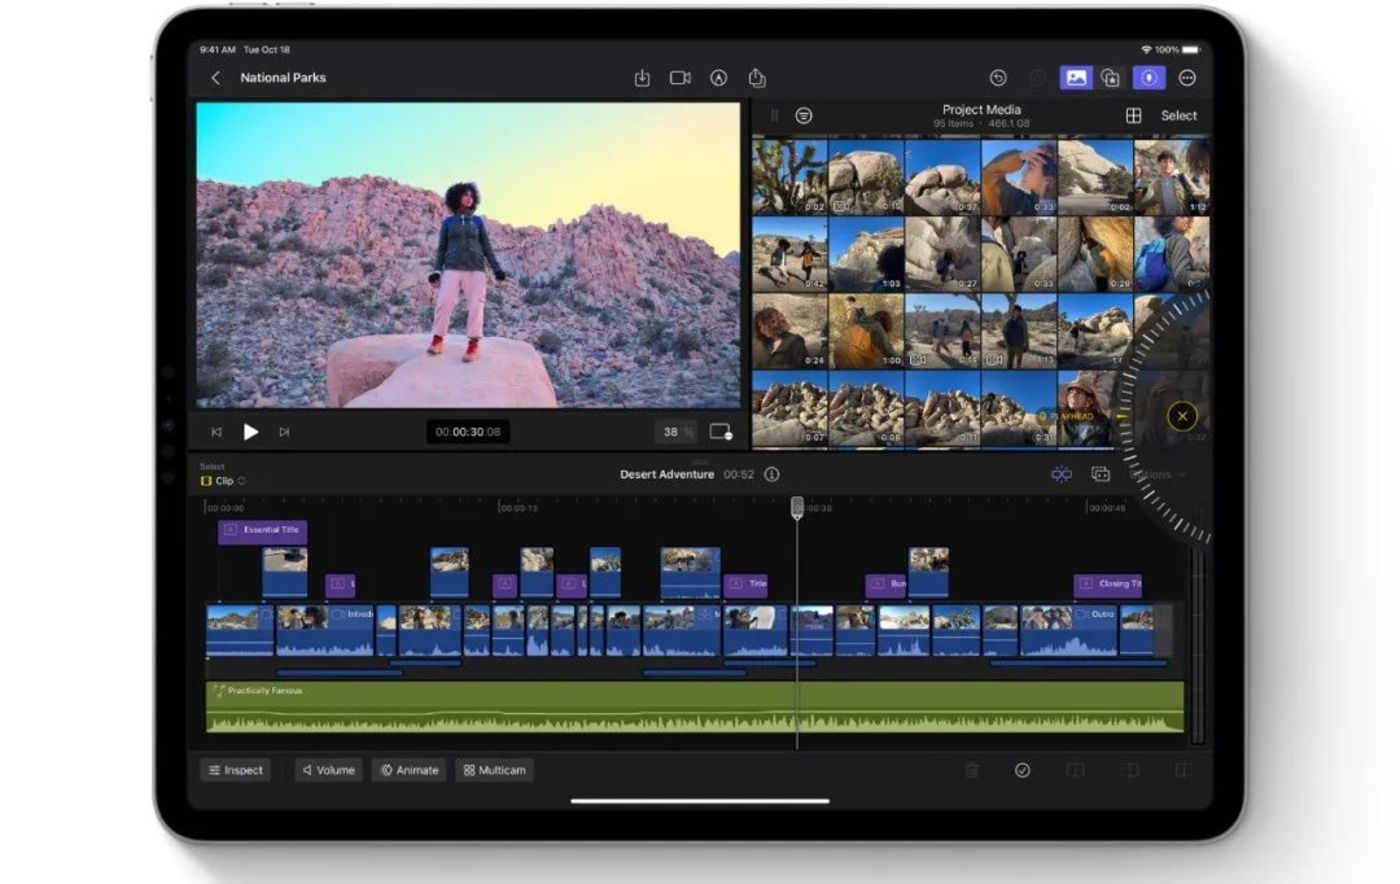Close the jog wheel with X button

click(x=1182, y=416)
